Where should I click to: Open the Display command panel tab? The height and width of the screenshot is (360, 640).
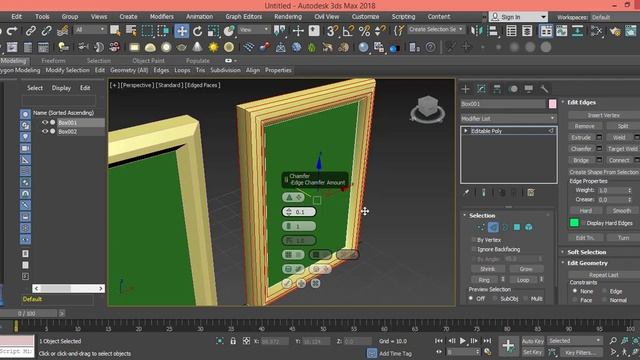point(529,89)
